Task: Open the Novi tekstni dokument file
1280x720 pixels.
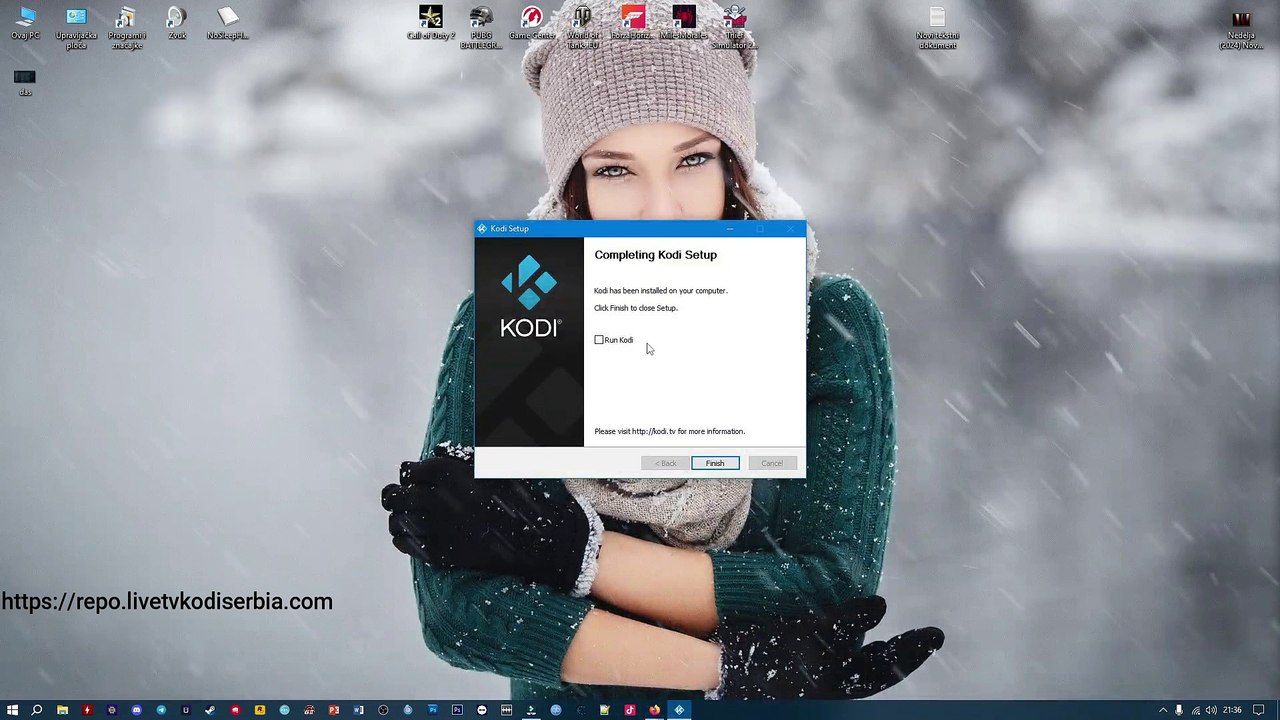Action: pyautogui.click(x=937, y=20)
